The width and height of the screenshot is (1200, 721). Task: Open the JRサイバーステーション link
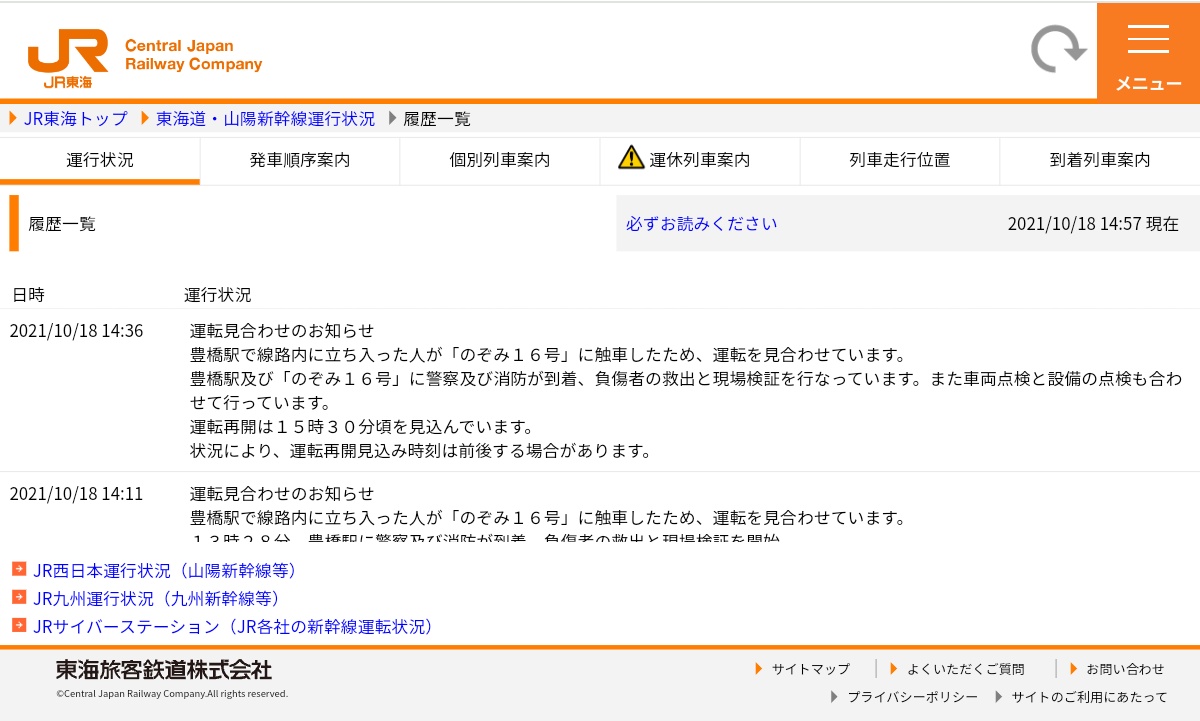[234, 627]
